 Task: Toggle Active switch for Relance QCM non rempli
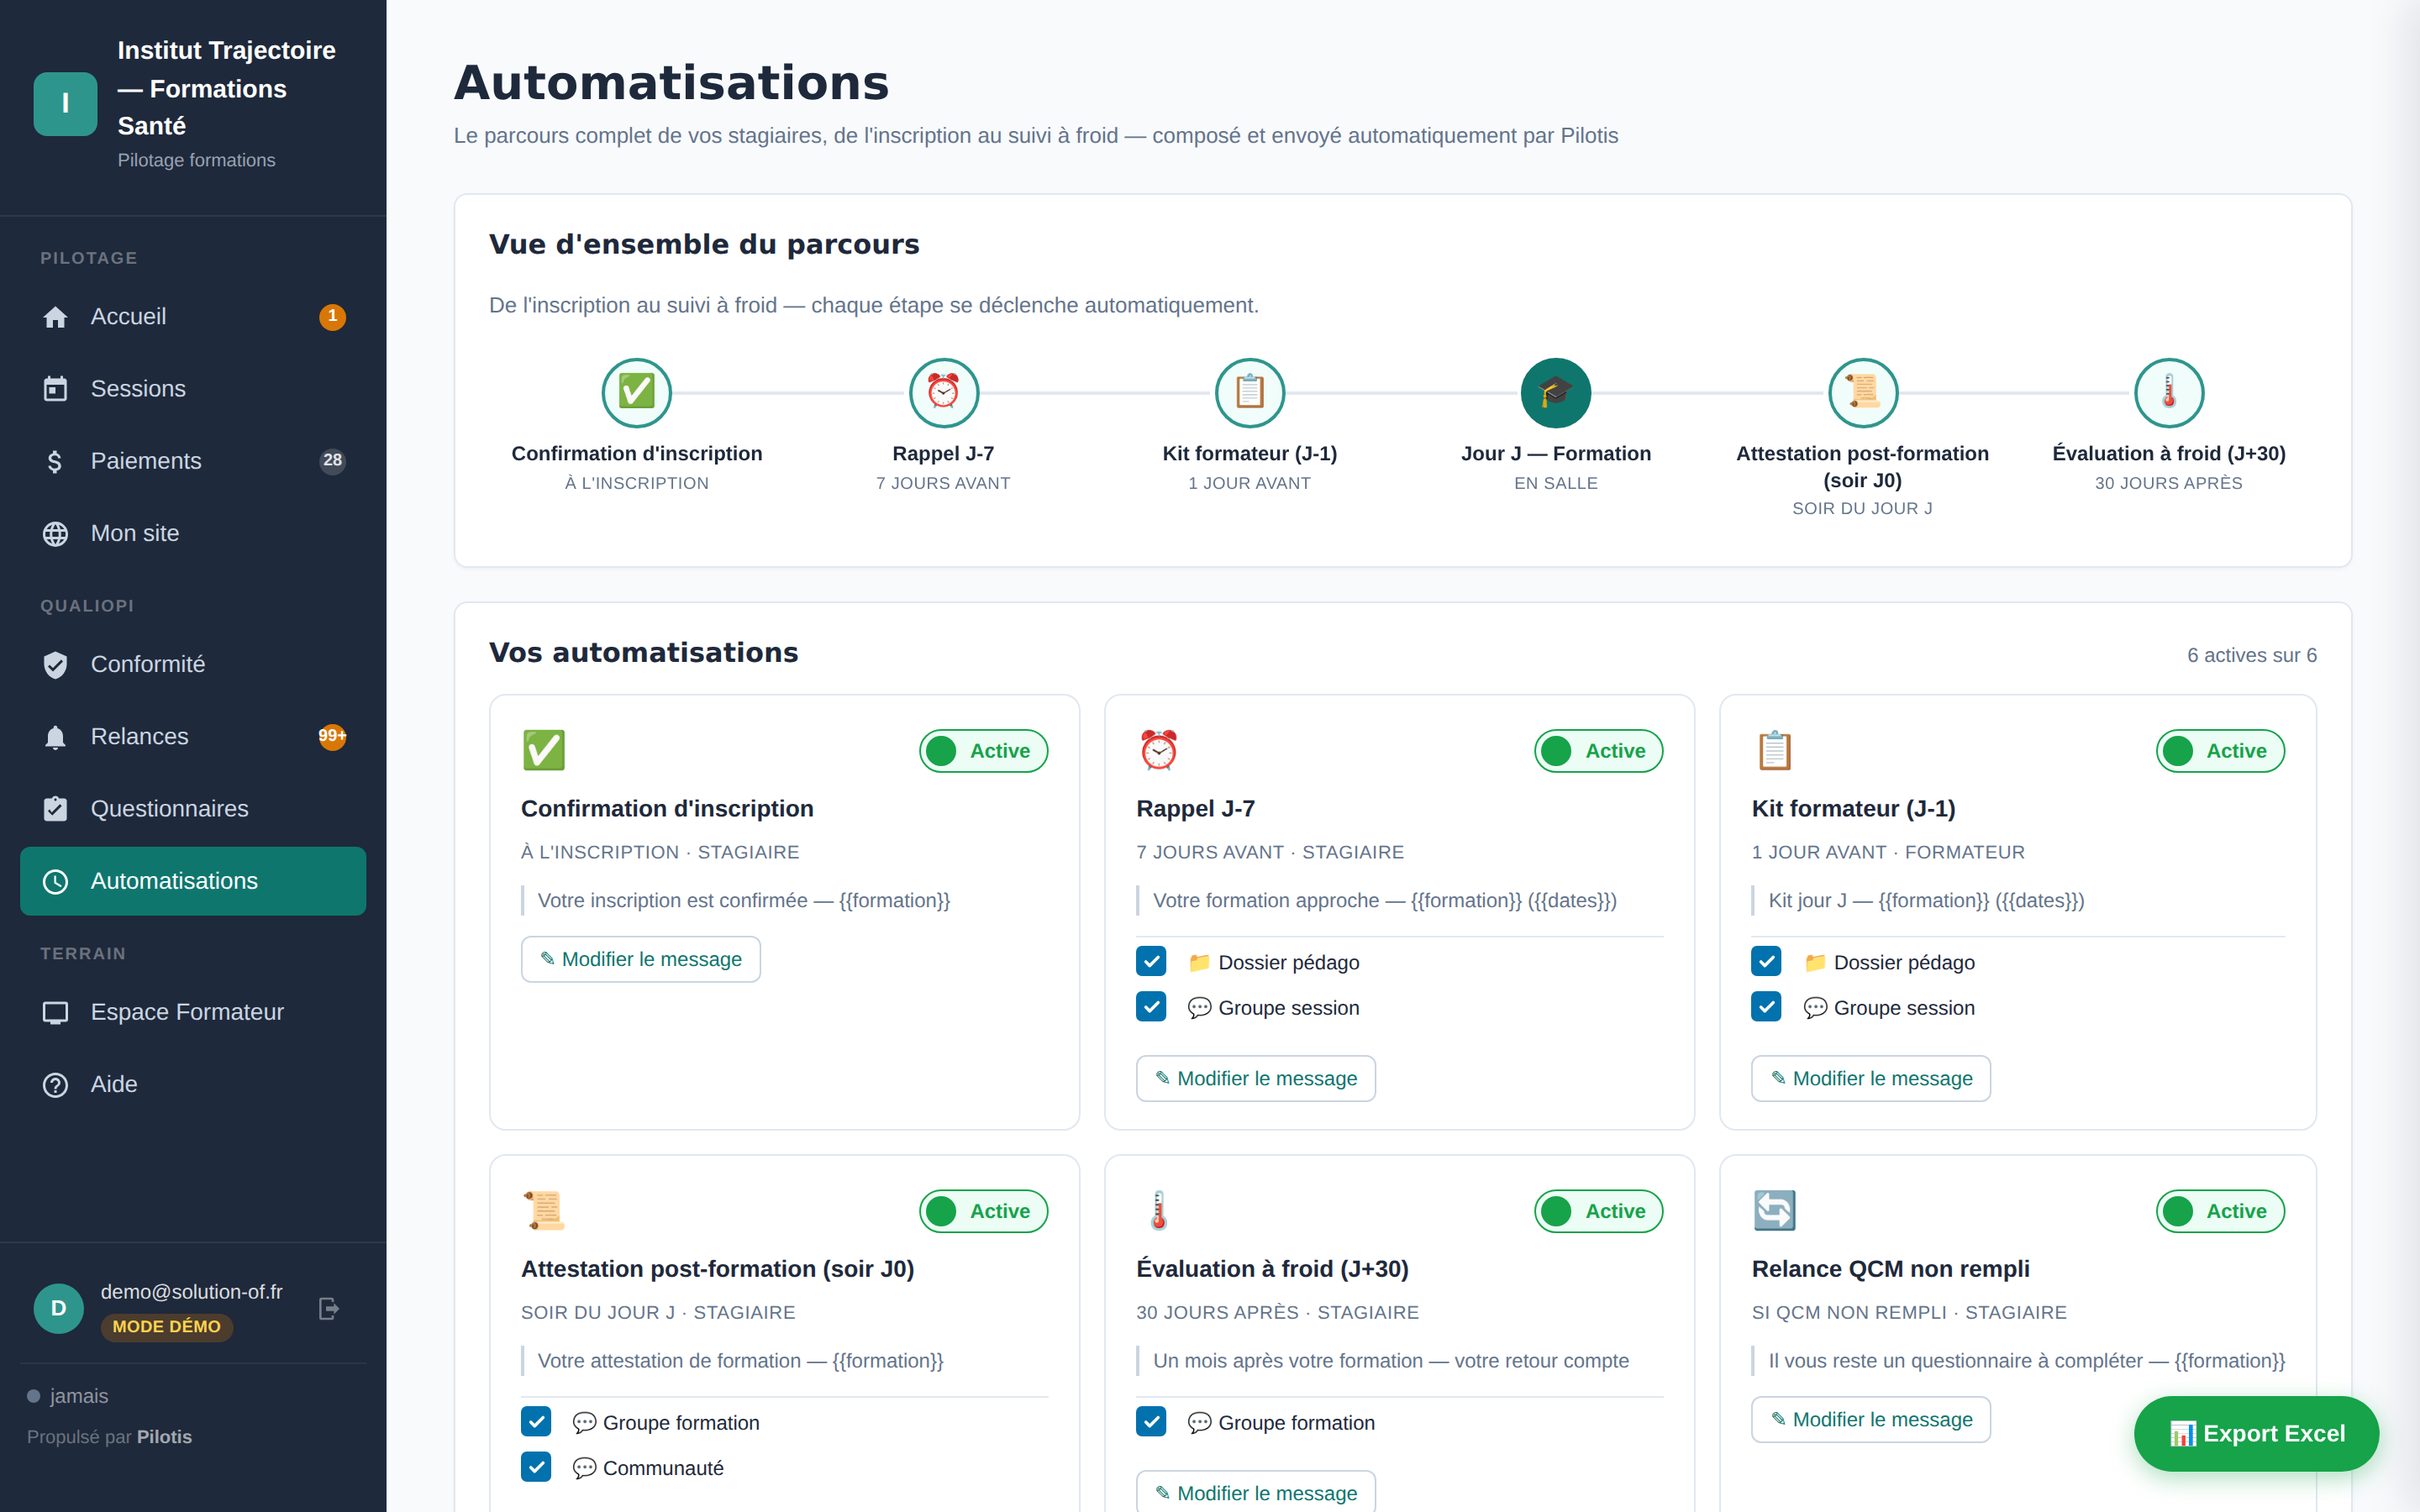coord(2220,1211)
